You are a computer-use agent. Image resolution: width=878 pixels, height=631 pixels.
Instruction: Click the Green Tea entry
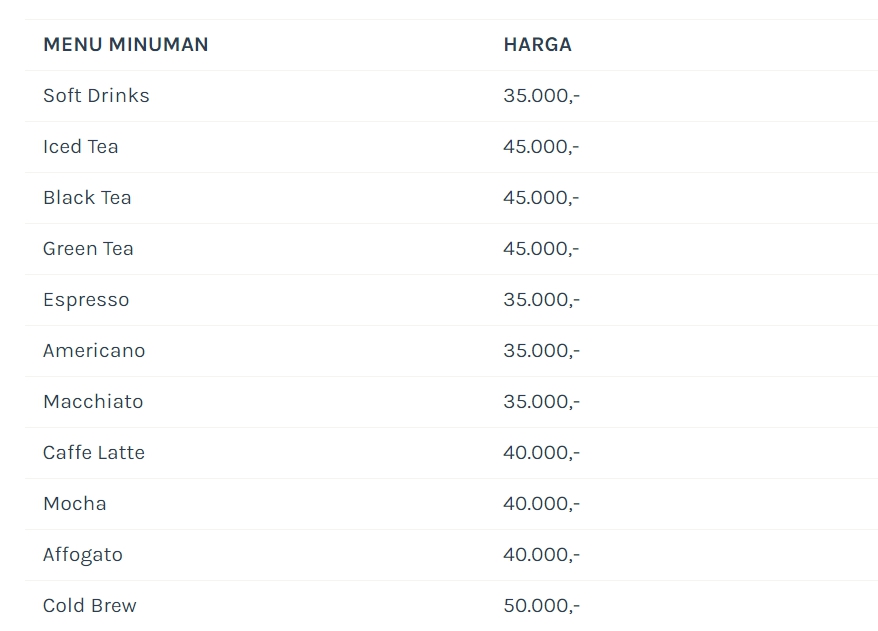coord(88,249)
